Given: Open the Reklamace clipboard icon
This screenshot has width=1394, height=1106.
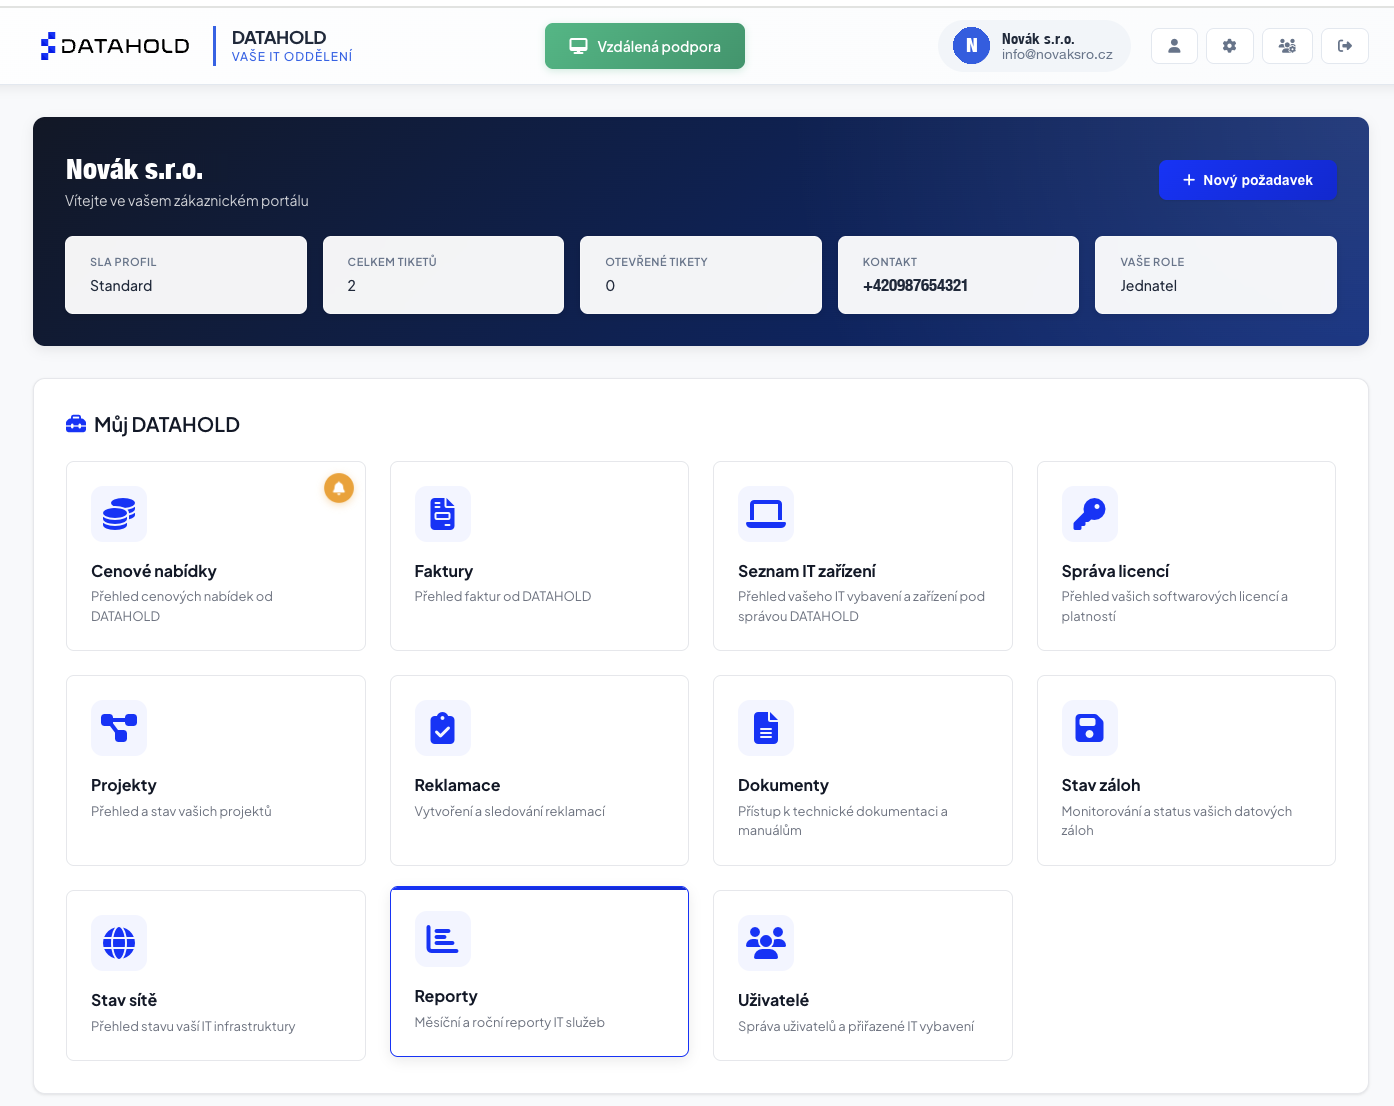Looking at the screenshot, I should 443,728.
